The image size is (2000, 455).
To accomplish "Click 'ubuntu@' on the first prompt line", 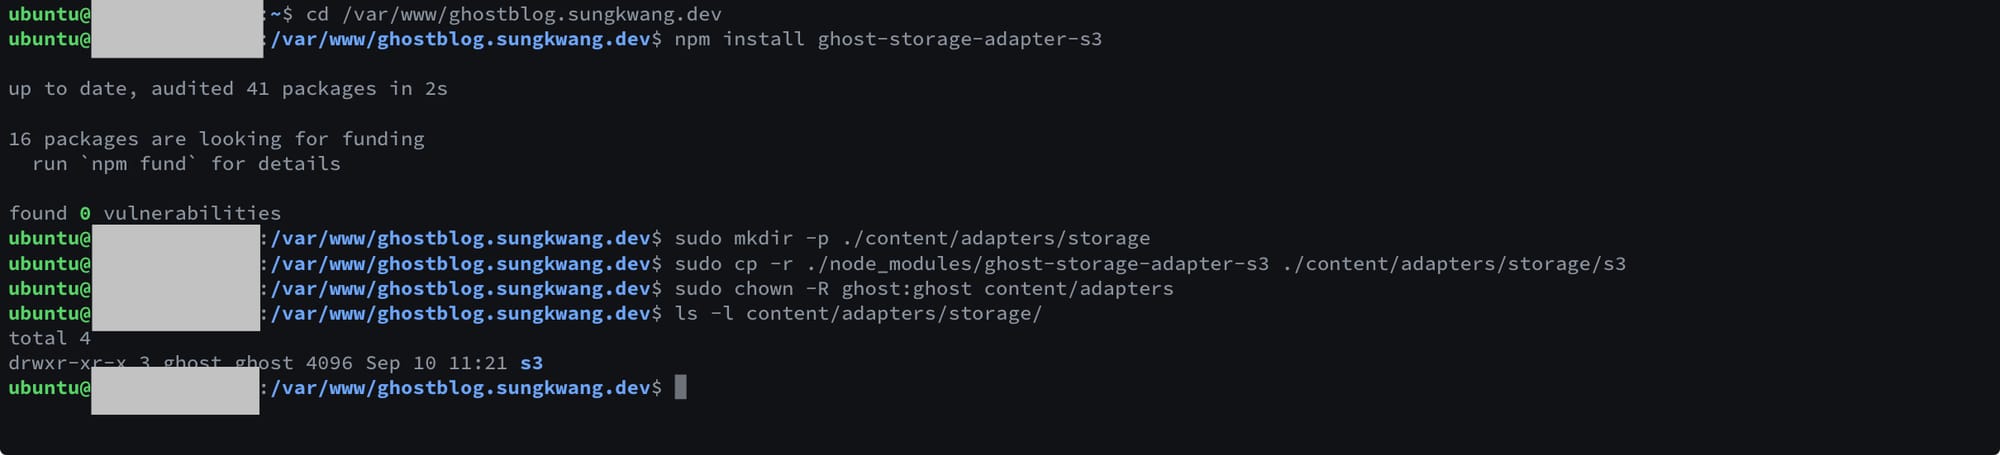I will click(x=49, y=14).
